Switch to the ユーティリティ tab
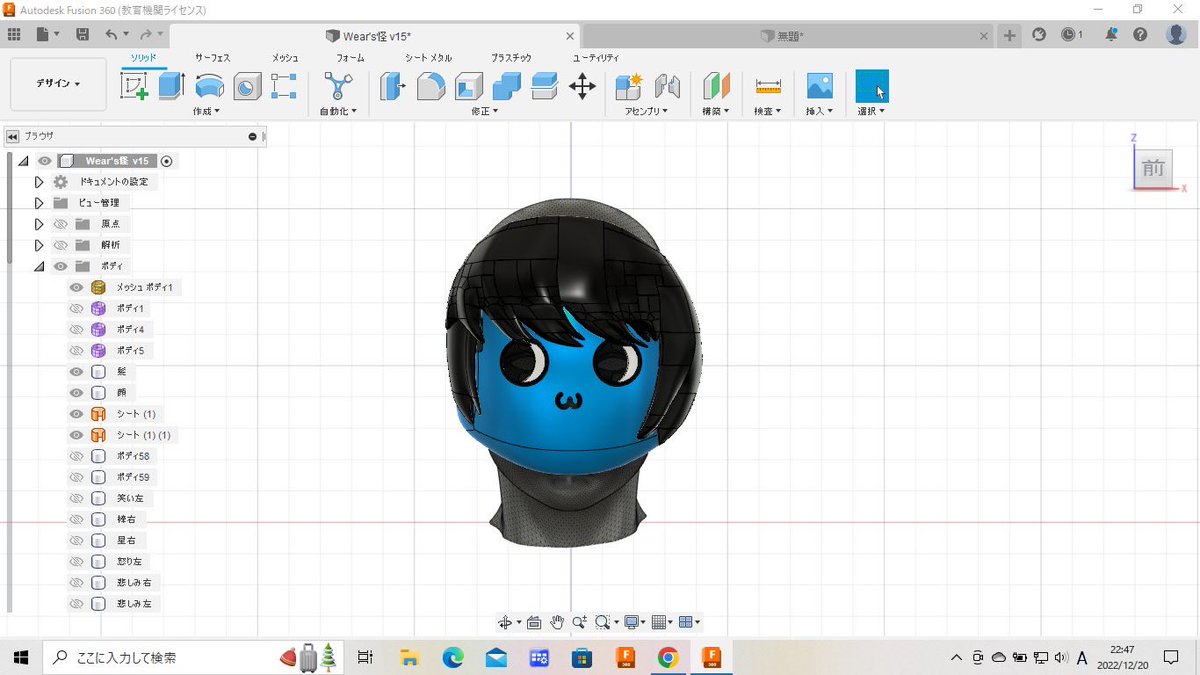This screenshot has width=1200, height=675. (596, 58)
